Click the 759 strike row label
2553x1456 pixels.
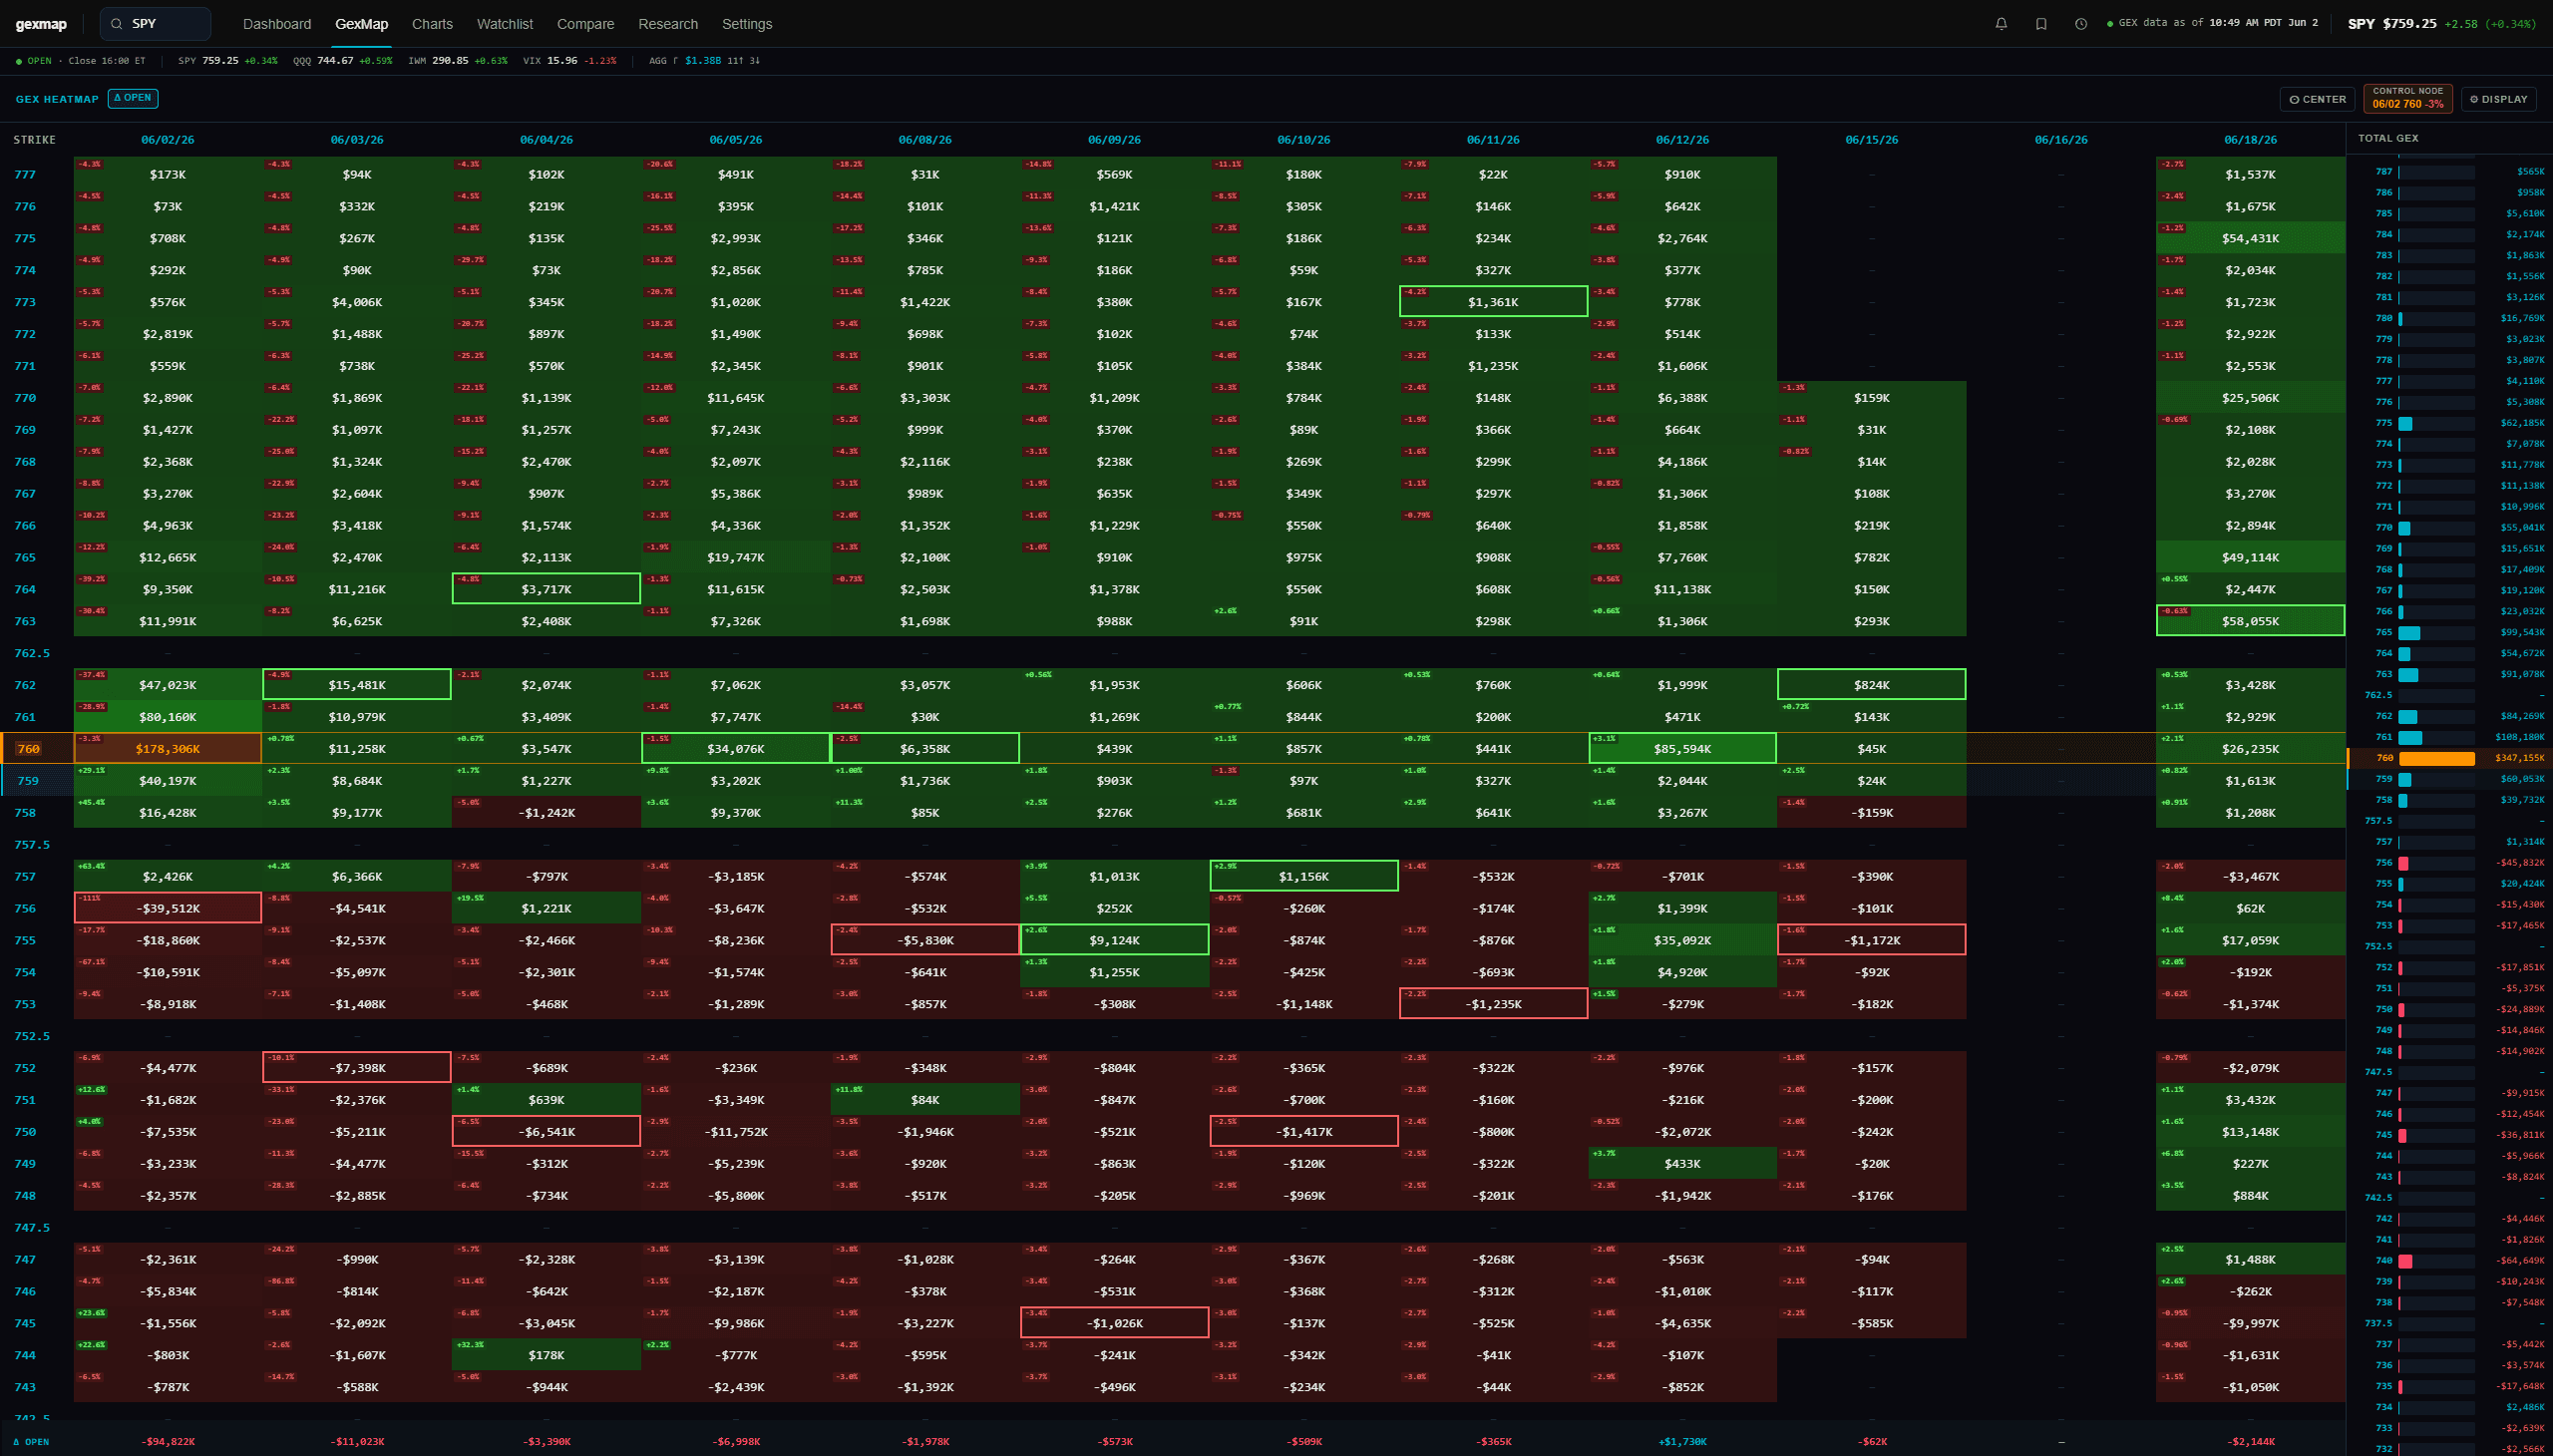[x=28, y=781]
